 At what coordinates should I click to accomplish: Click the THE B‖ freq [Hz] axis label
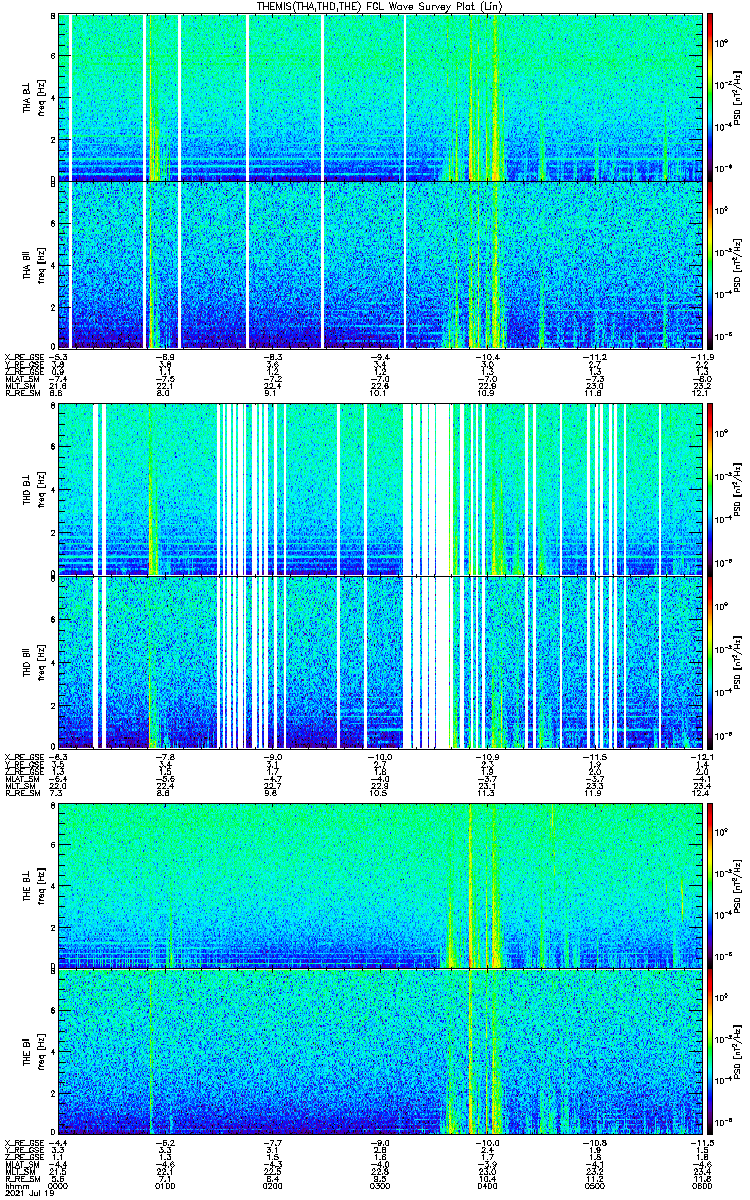(x=41, y=1053)
